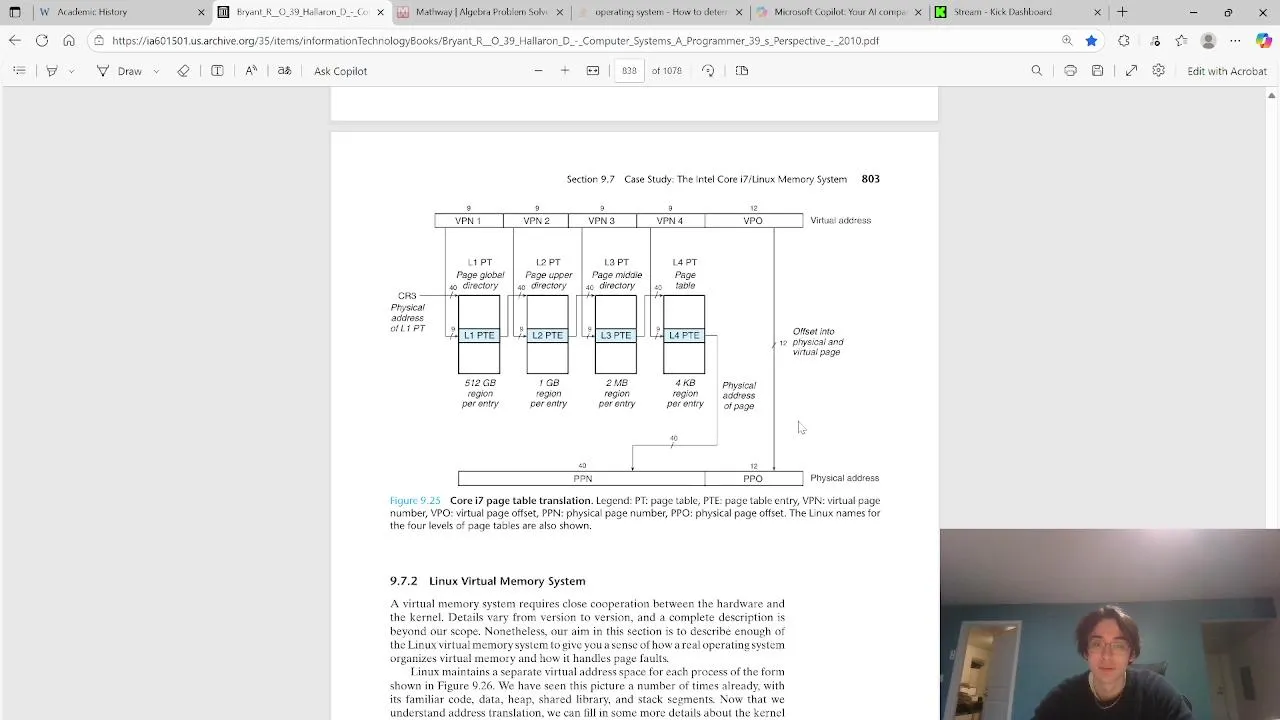Zoom out the PDF page
Screen dimensions: 1280x720
tap(538, 71)
